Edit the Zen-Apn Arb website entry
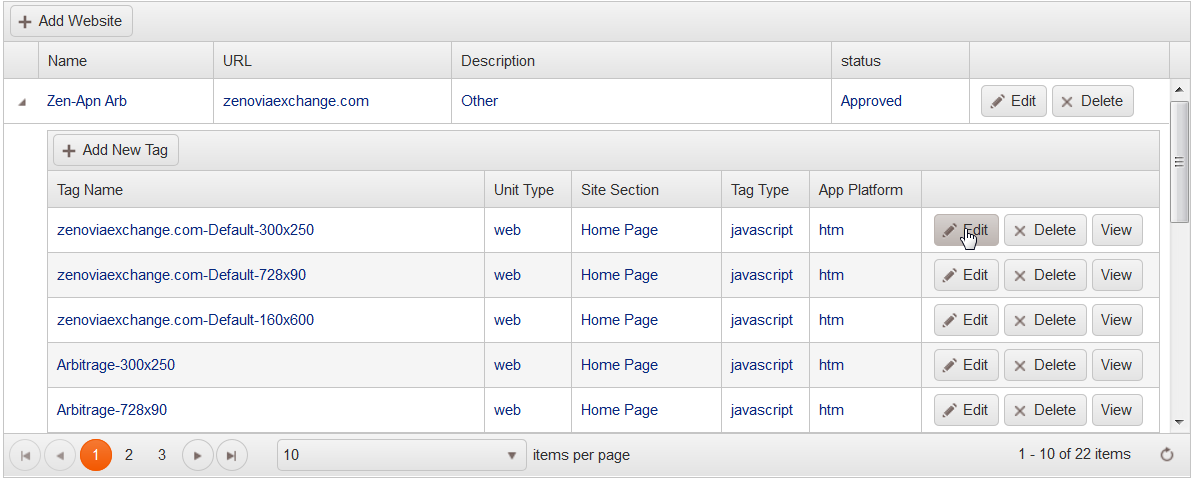Screen dimensions: 1193x480 tap(1013, 101)
